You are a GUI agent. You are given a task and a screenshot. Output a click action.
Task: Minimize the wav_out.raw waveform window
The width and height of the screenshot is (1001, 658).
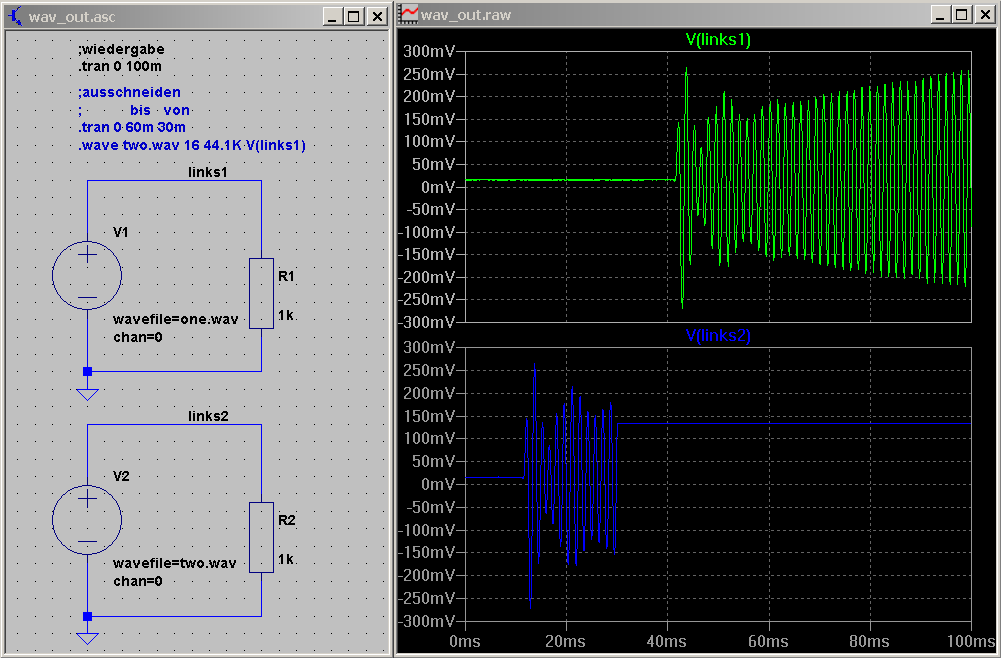(x=939, y=14)
